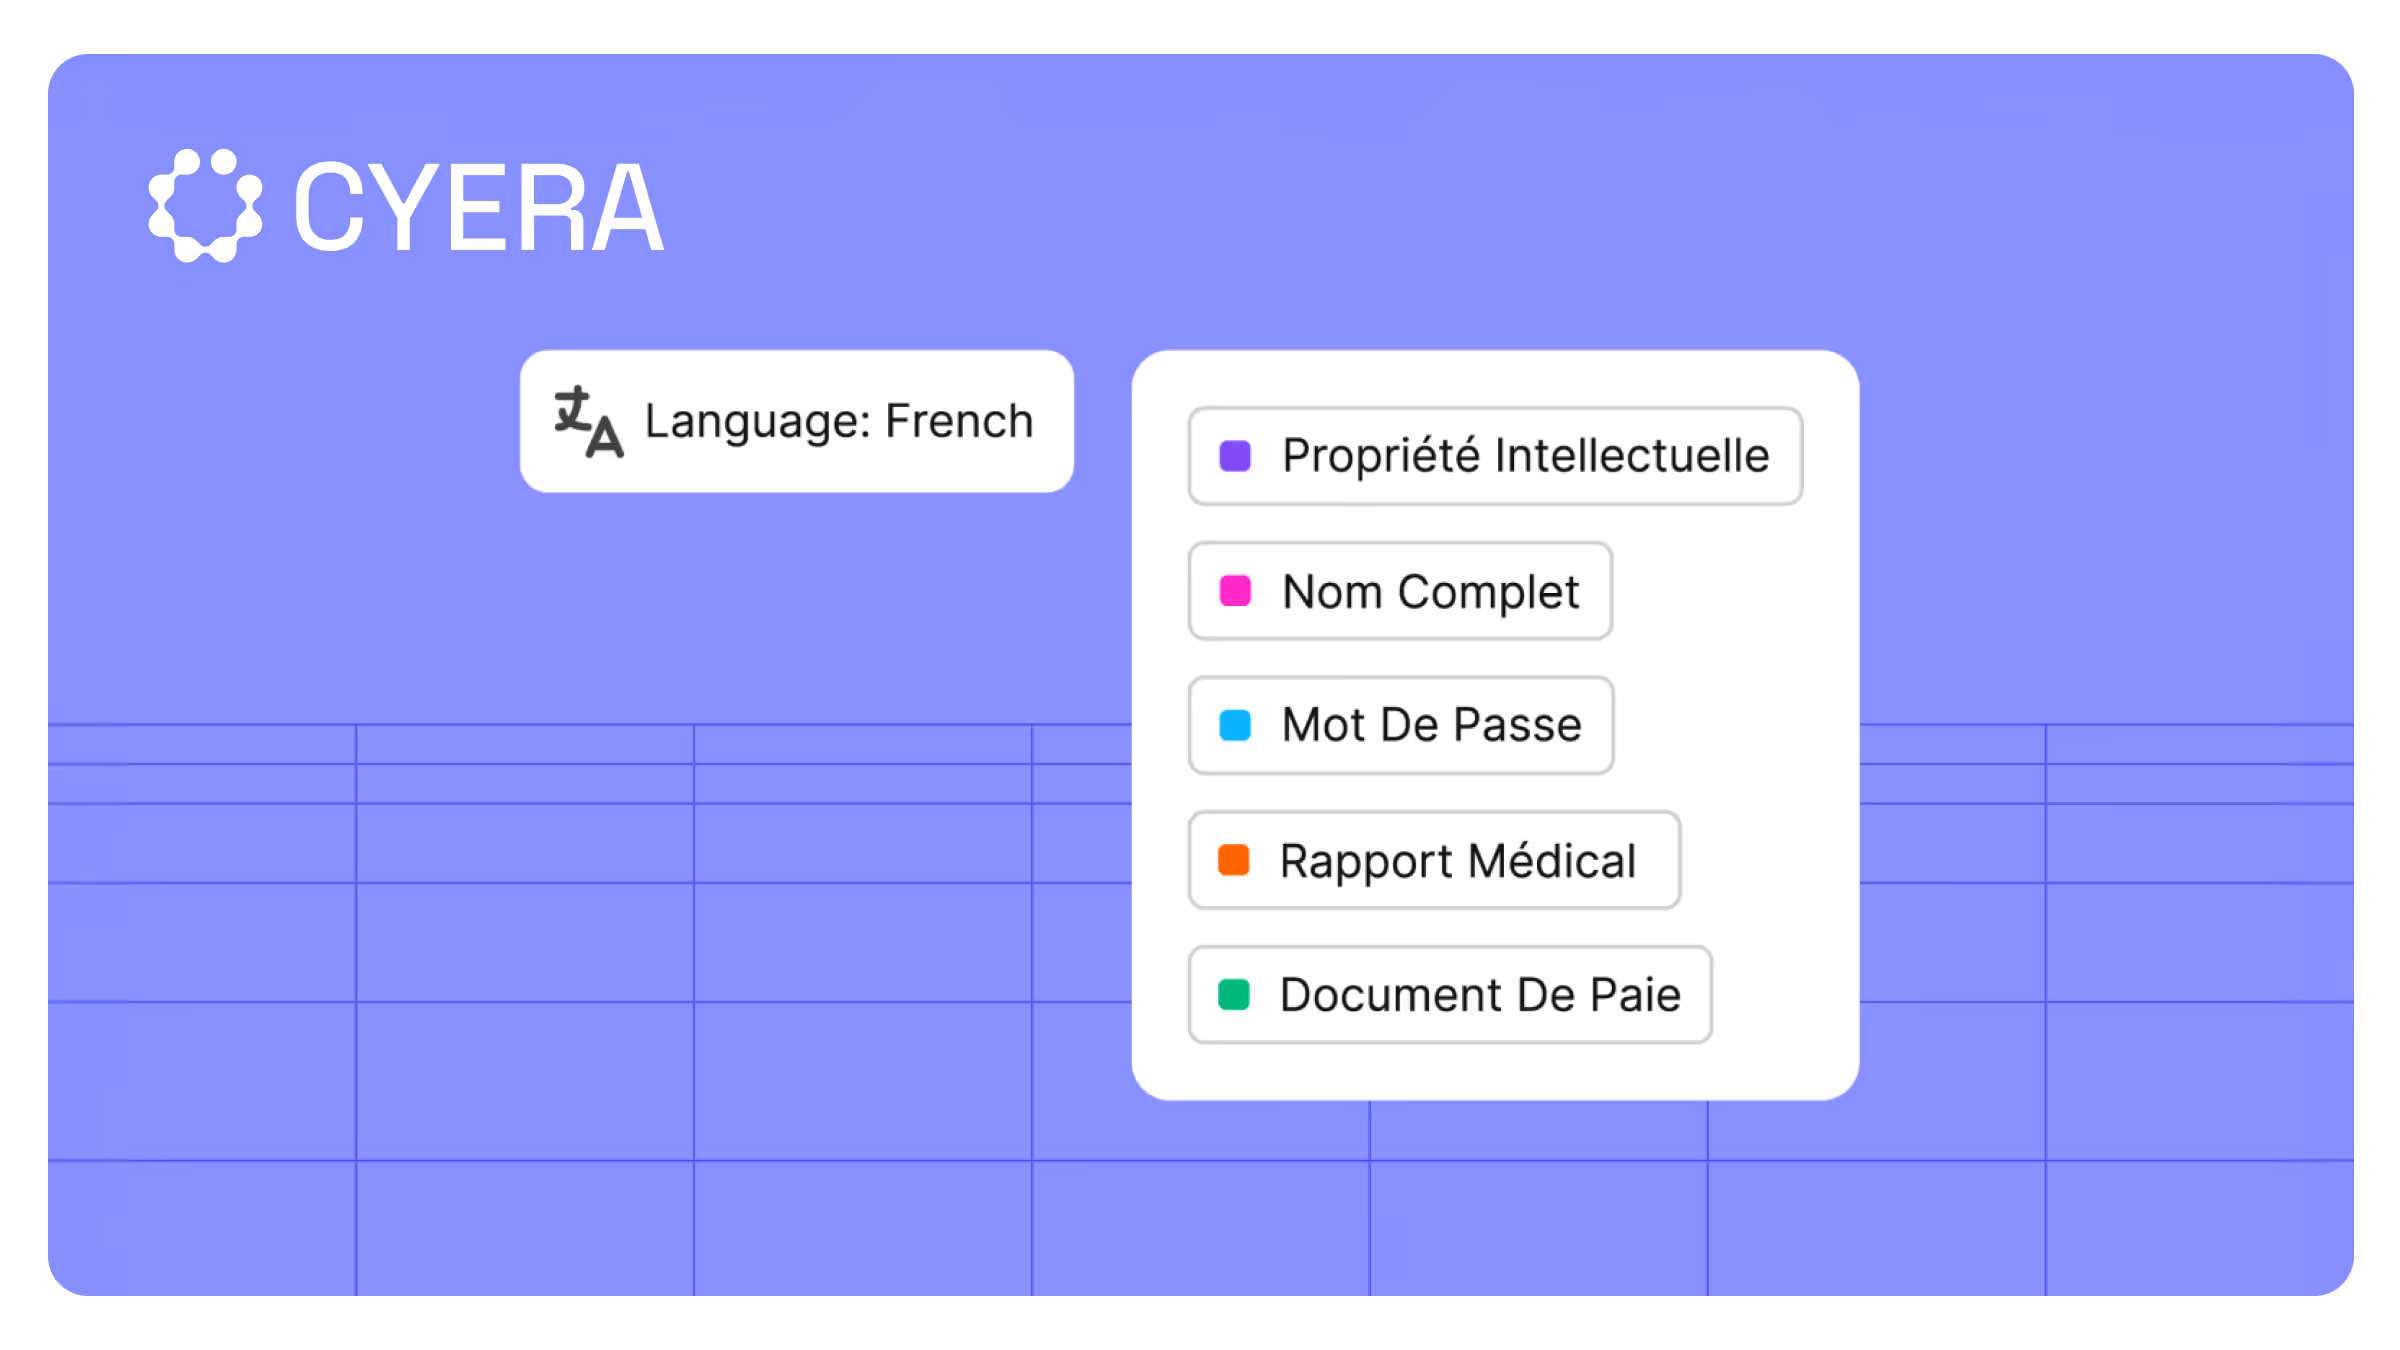Click the translate language icon
Viewport: 2400px width, 1350px height.
(x=588, y=422)
